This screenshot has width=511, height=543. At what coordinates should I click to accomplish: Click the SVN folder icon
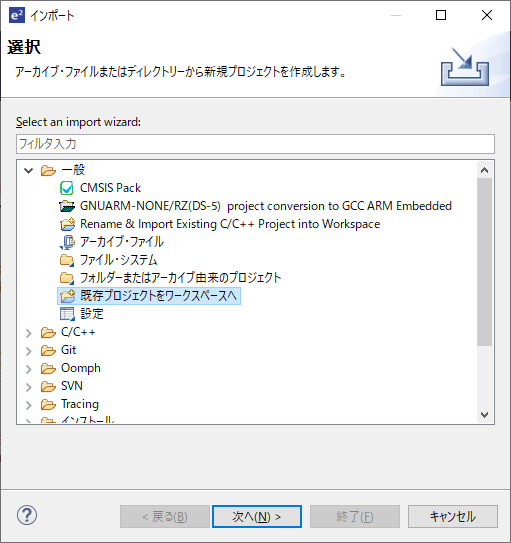(x=48, y=386)
